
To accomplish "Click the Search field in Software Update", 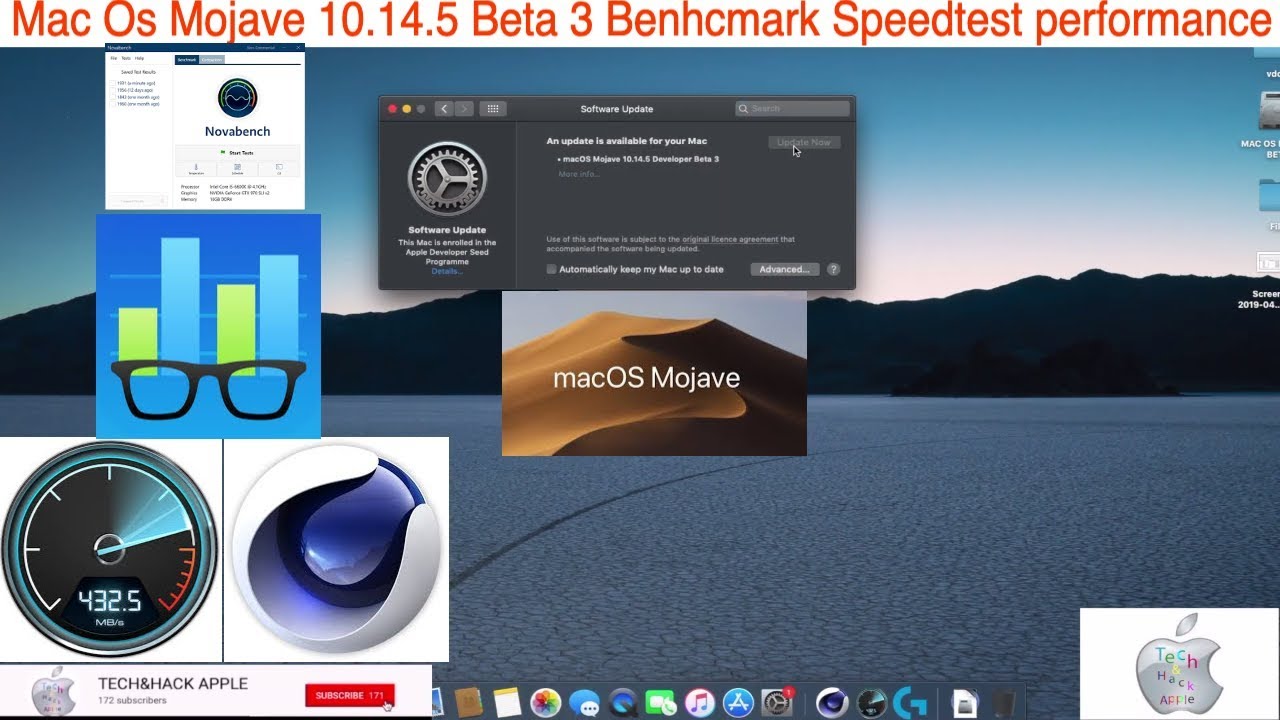I will coord(792,108).
